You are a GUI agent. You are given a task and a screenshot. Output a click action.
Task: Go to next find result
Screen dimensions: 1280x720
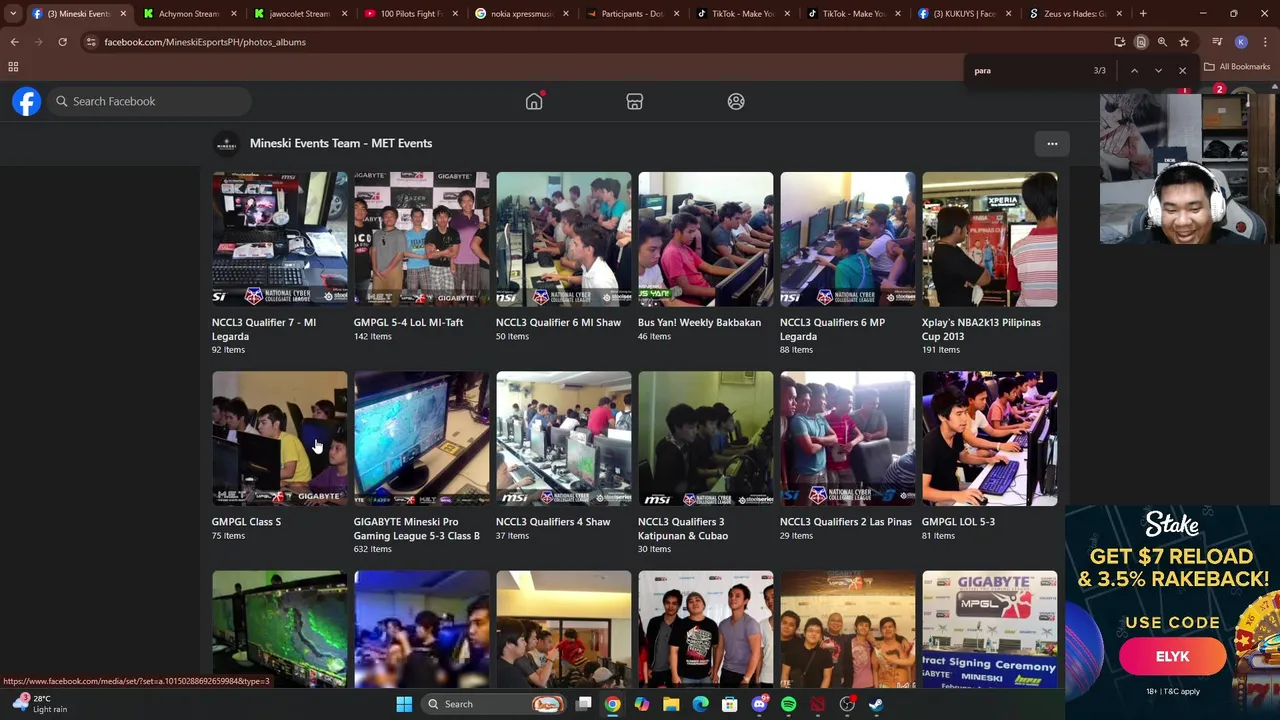pos(1158,71)
